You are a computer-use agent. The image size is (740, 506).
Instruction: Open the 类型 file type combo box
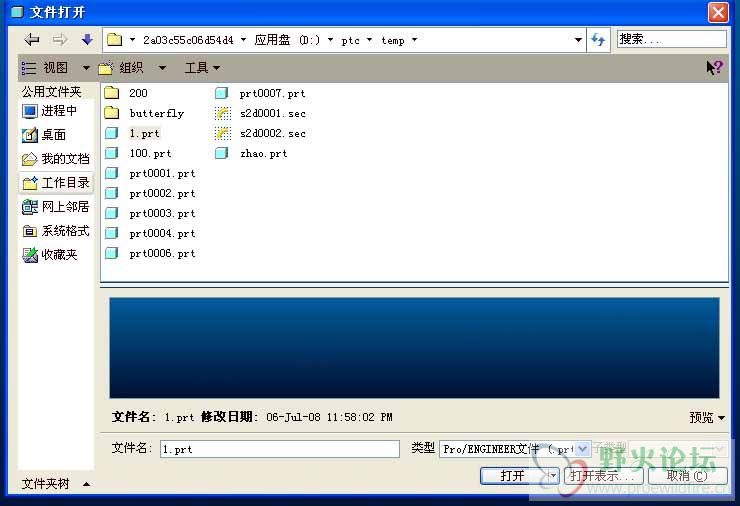pyautogui.click(x=514, y=449)
